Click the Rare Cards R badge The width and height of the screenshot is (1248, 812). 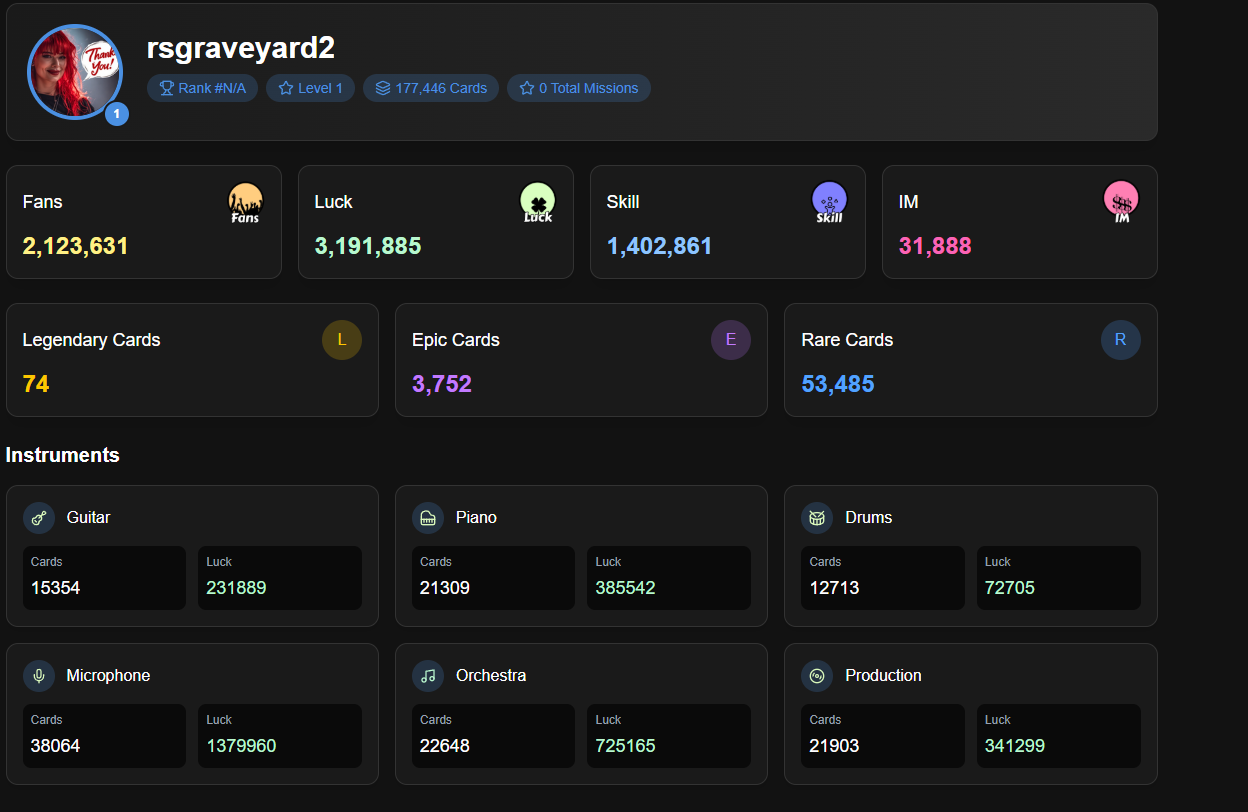tap(1121, 340)
